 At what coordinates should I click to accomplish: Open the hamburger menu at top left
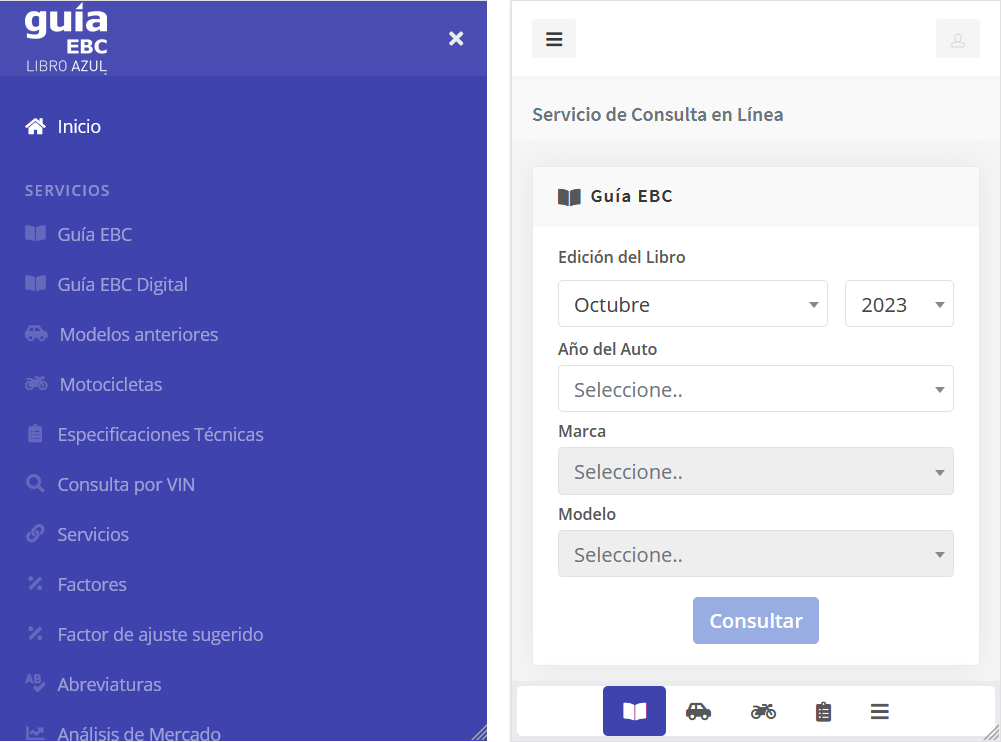pos(553,37)
